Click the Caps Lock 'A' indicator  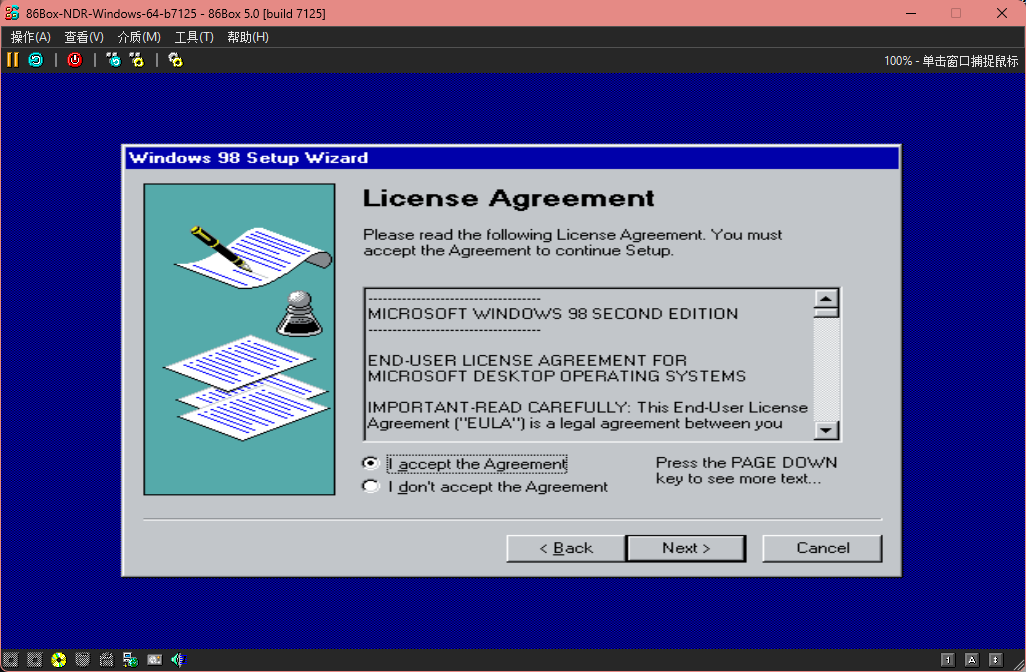(x=972, y=660)
